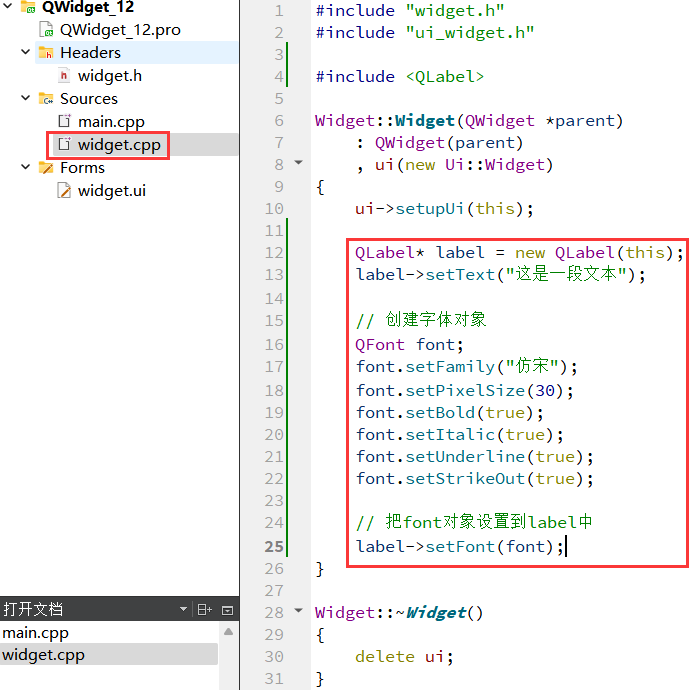Click the font.setItalic(true) line
694x690 pixels.
pos(460,435)
